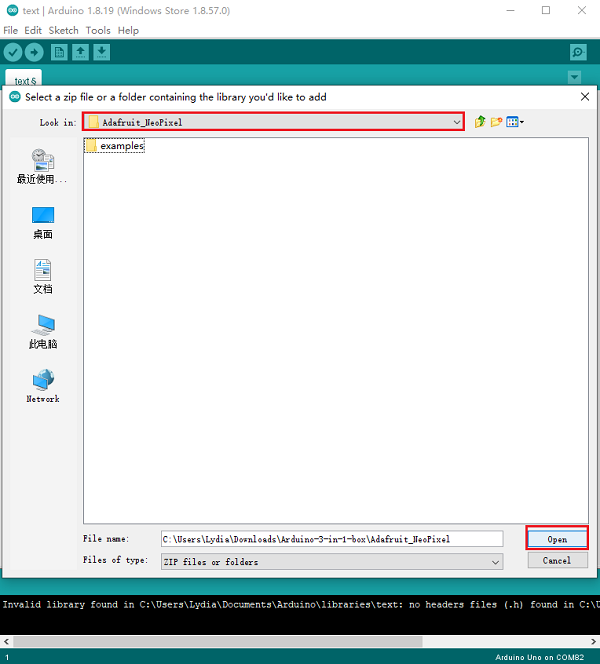The height and width of the screenshot is (664, 600).
Task: Expand the Files of type dropdown
Action: 495,562
